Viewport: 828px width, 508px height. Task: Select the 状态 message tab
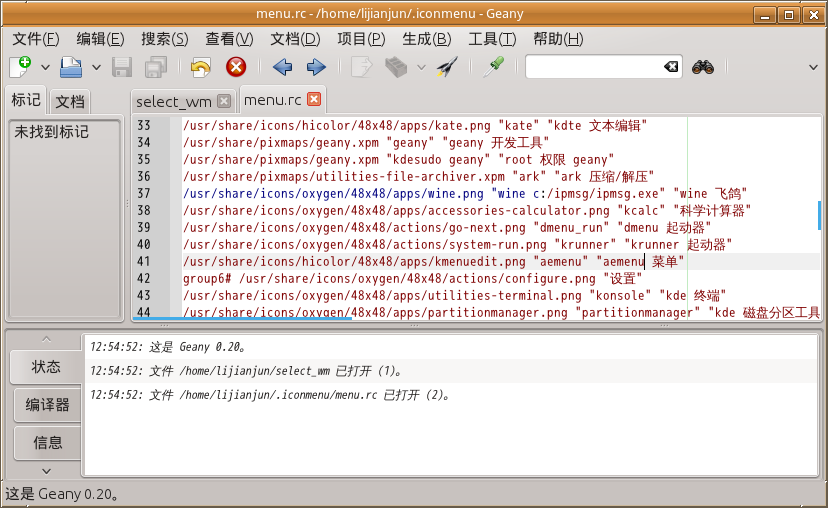pyautogui.click(x=46, y=366)
